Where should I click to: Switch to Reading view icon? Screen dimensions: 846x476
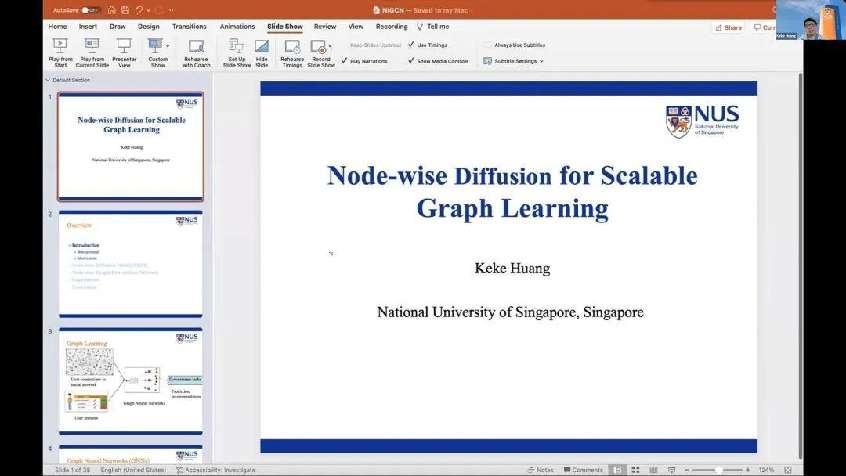(x=653, y=470)
